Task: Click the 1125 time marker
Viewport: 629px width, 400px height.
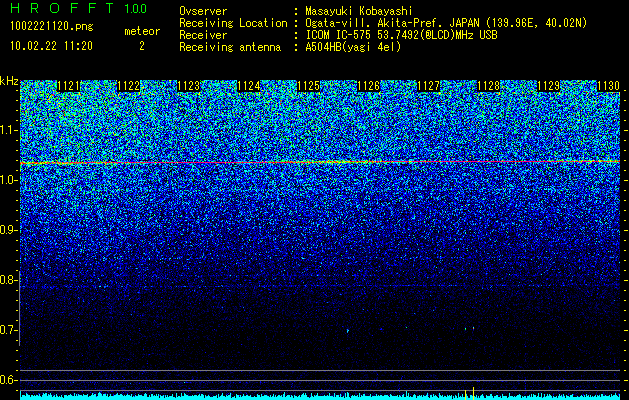Action: pos(308,86)
